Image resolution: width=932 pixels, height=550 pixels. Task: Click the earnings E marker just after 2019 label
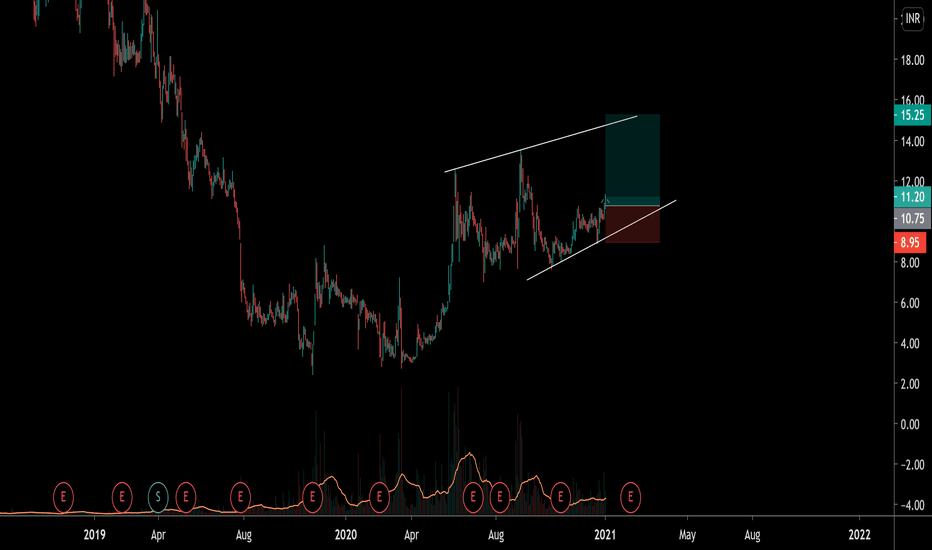pyautogui.click(x=122, y=497)
